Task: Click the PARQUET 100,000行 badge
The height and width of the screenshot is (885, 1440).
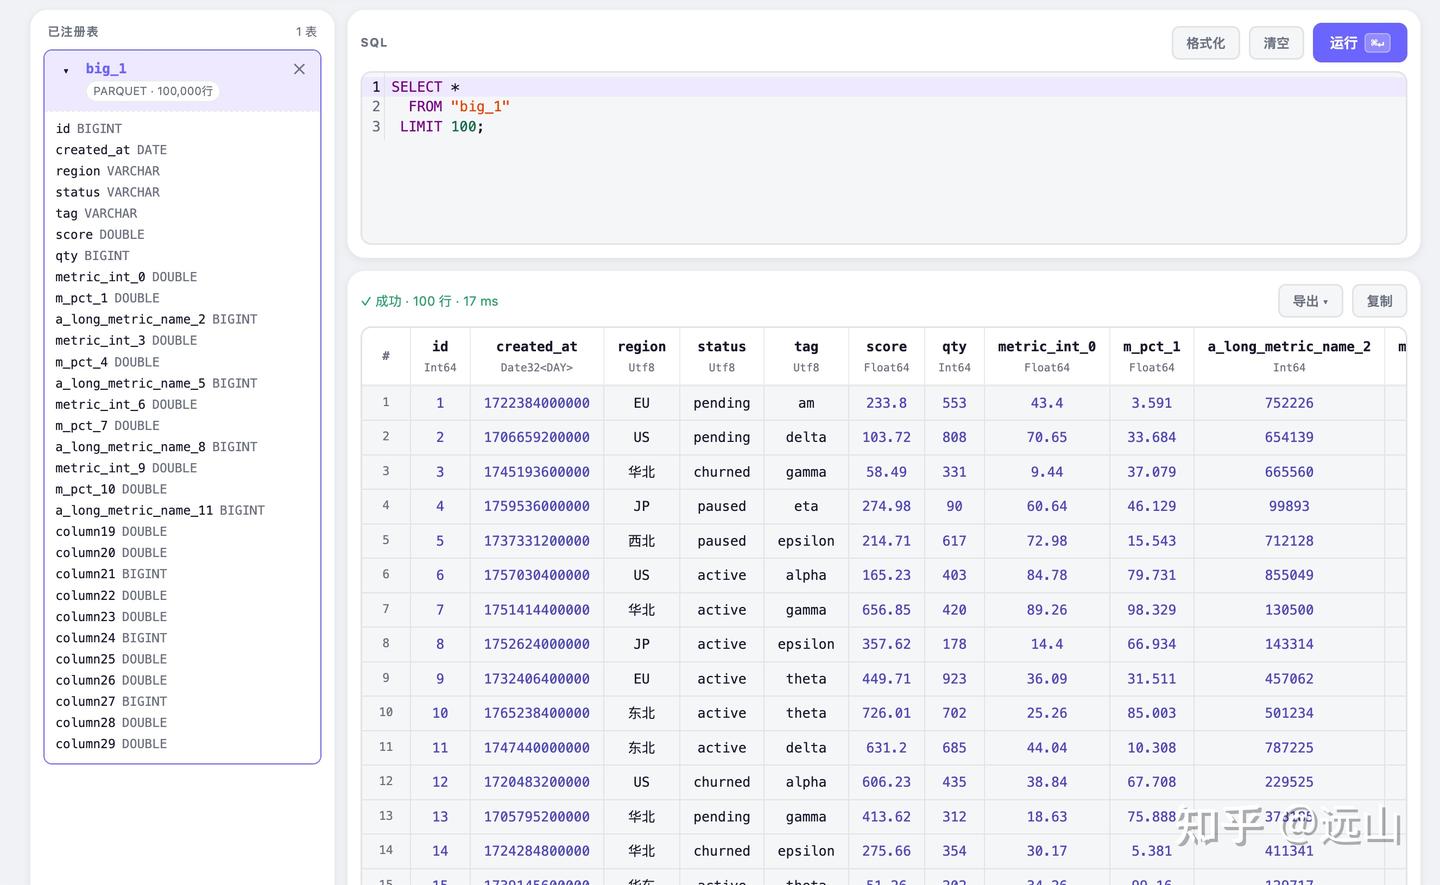Action: coord(153,91)
